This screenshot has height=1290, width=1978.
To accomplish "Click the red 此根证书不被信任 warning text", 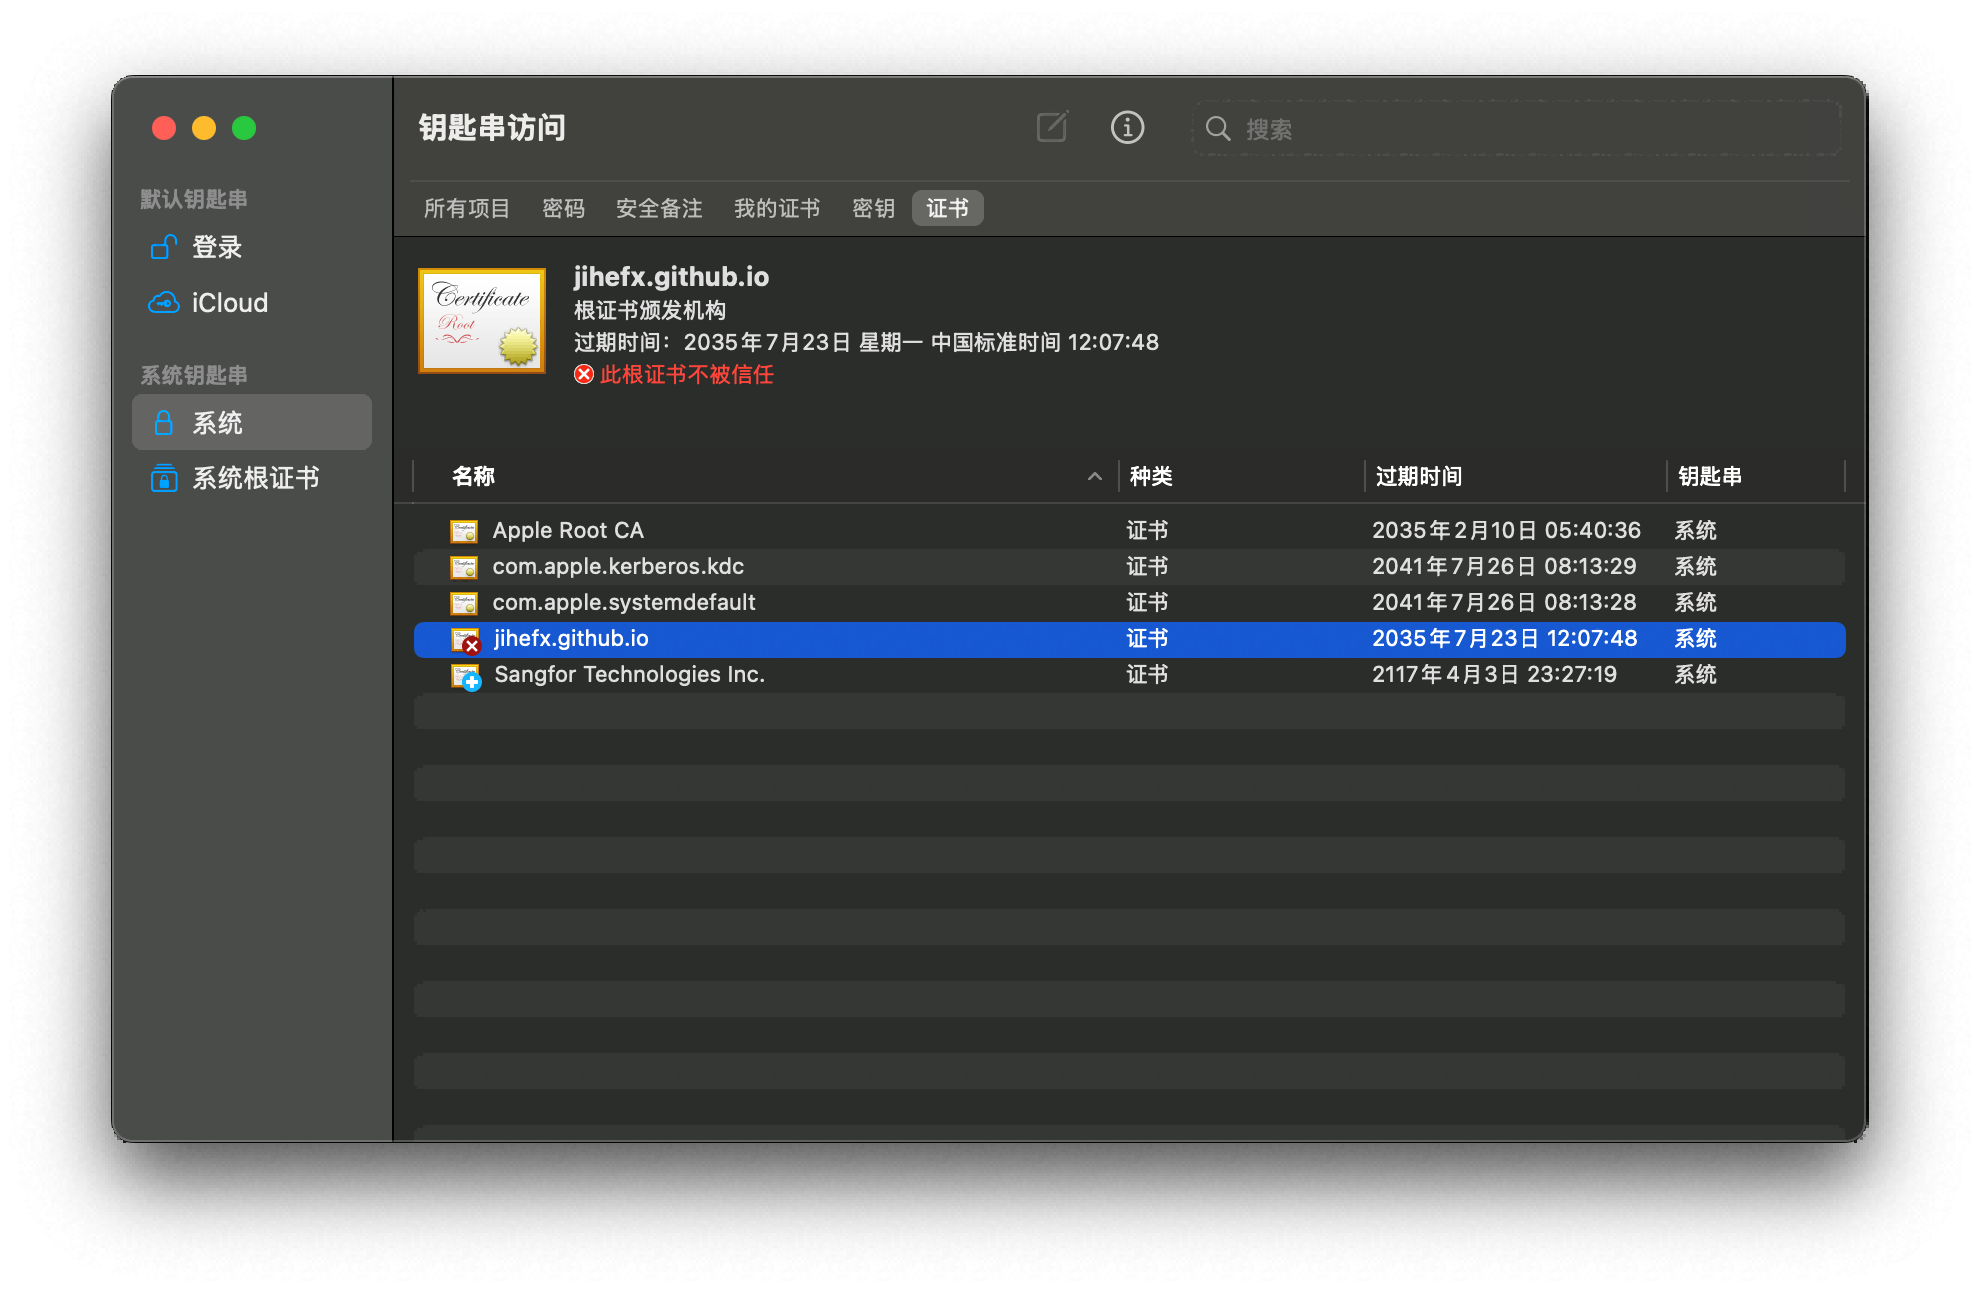I will coord(686,375).
